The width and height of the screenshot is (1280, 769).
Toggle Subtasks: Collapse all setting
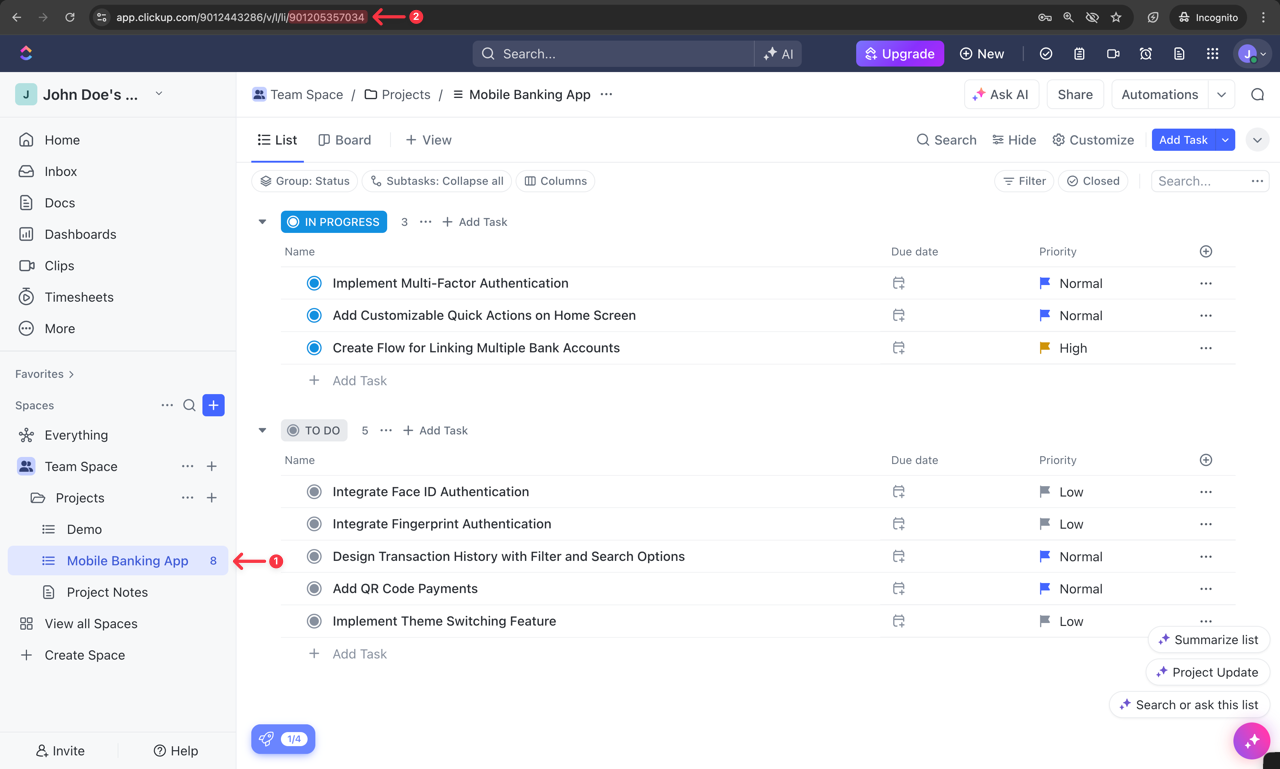pyautogui.click(x=437, y=181)
